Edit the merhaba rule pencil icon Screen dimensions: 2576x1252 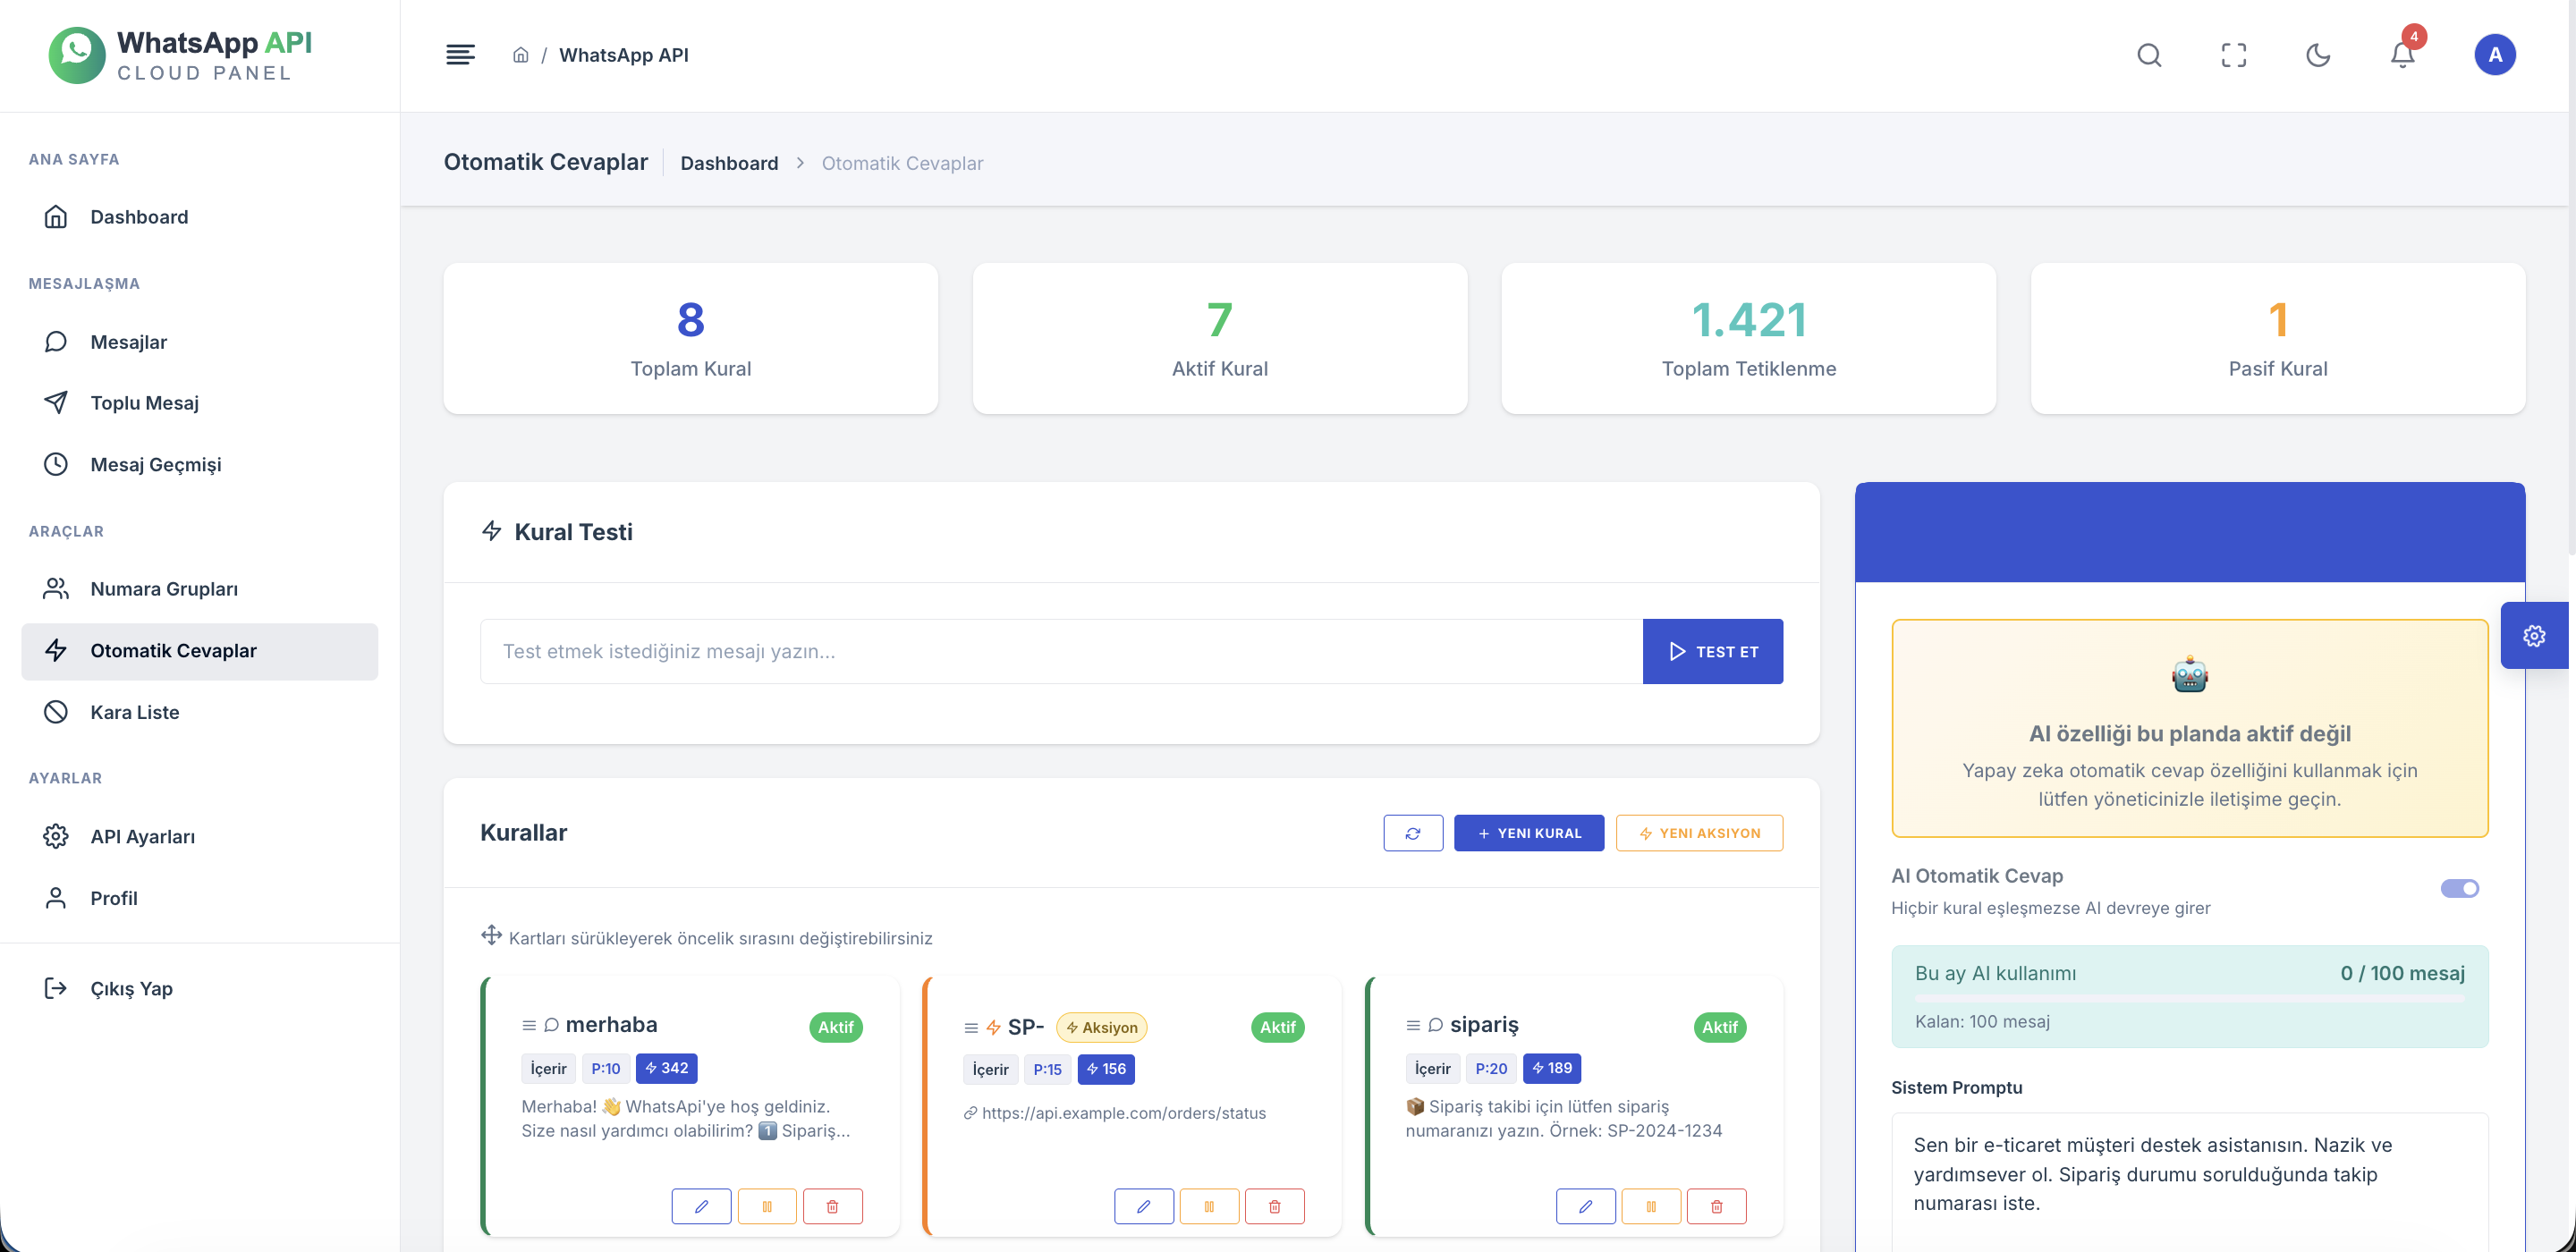point(701,1206)
